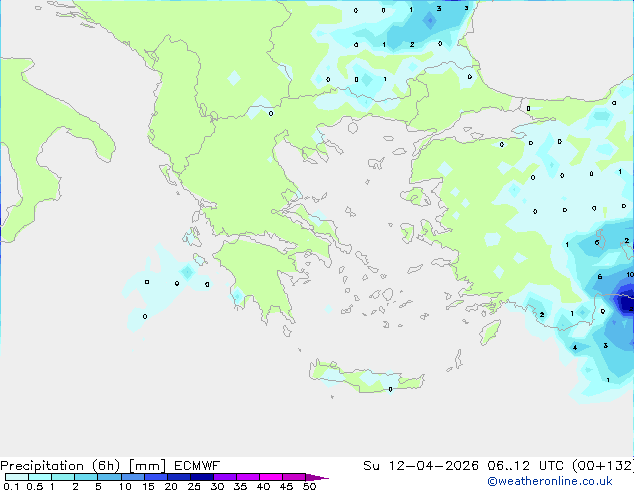The width and height of the screenshot is (634, 490).
Task: Click the 0.1–0.5 mm legend color box
Action: (x=17, y=477)
